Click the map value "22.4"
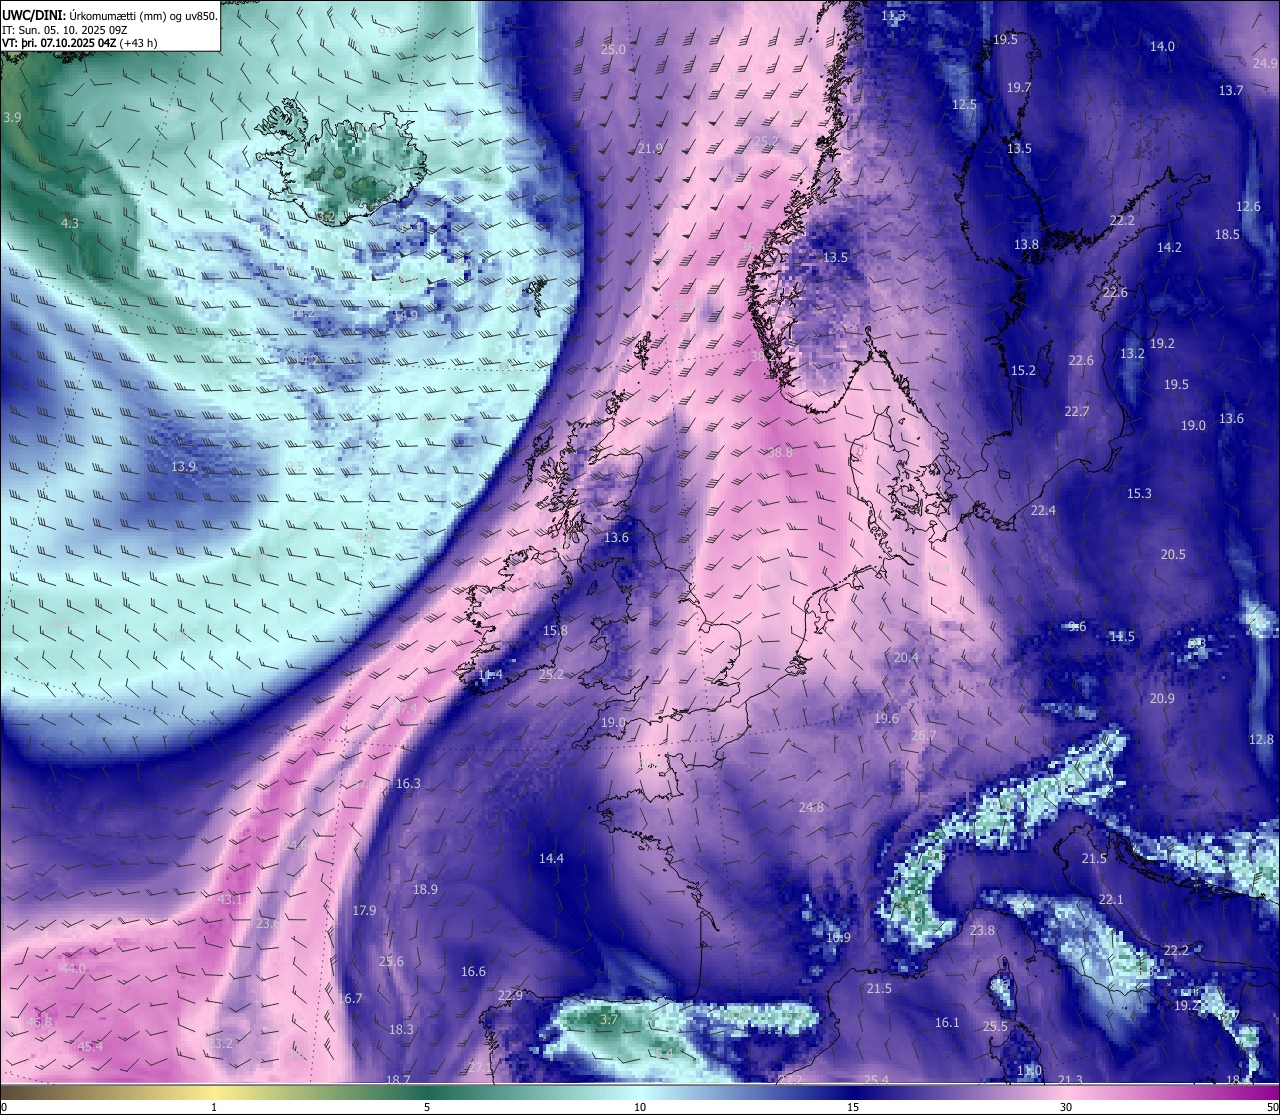This screenshot has height=1115, width=1280. [x=1043, y=511]
